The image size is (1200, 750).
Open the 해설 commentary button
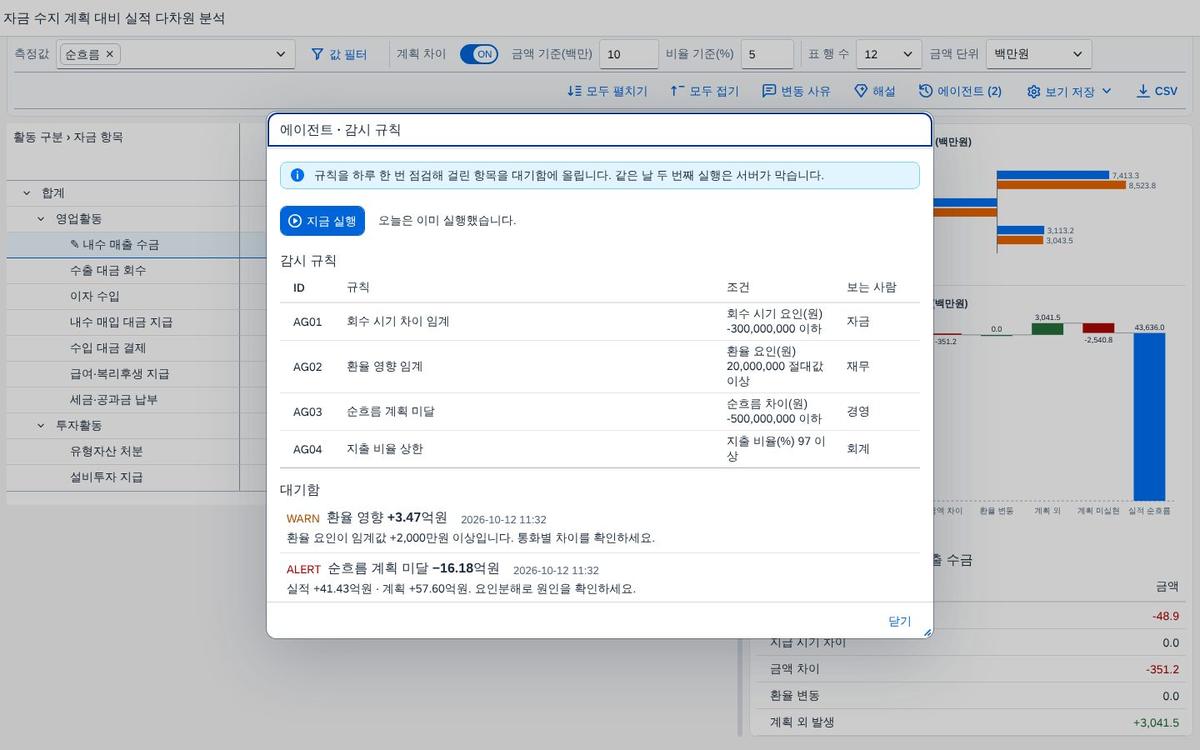click(x=874, y=91)
